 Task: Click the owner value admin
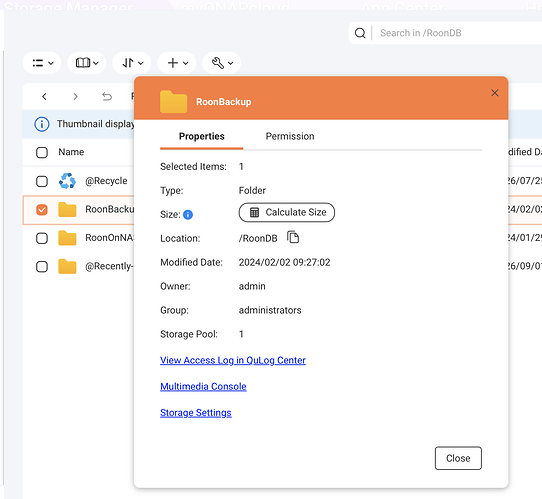click(252, 286)
